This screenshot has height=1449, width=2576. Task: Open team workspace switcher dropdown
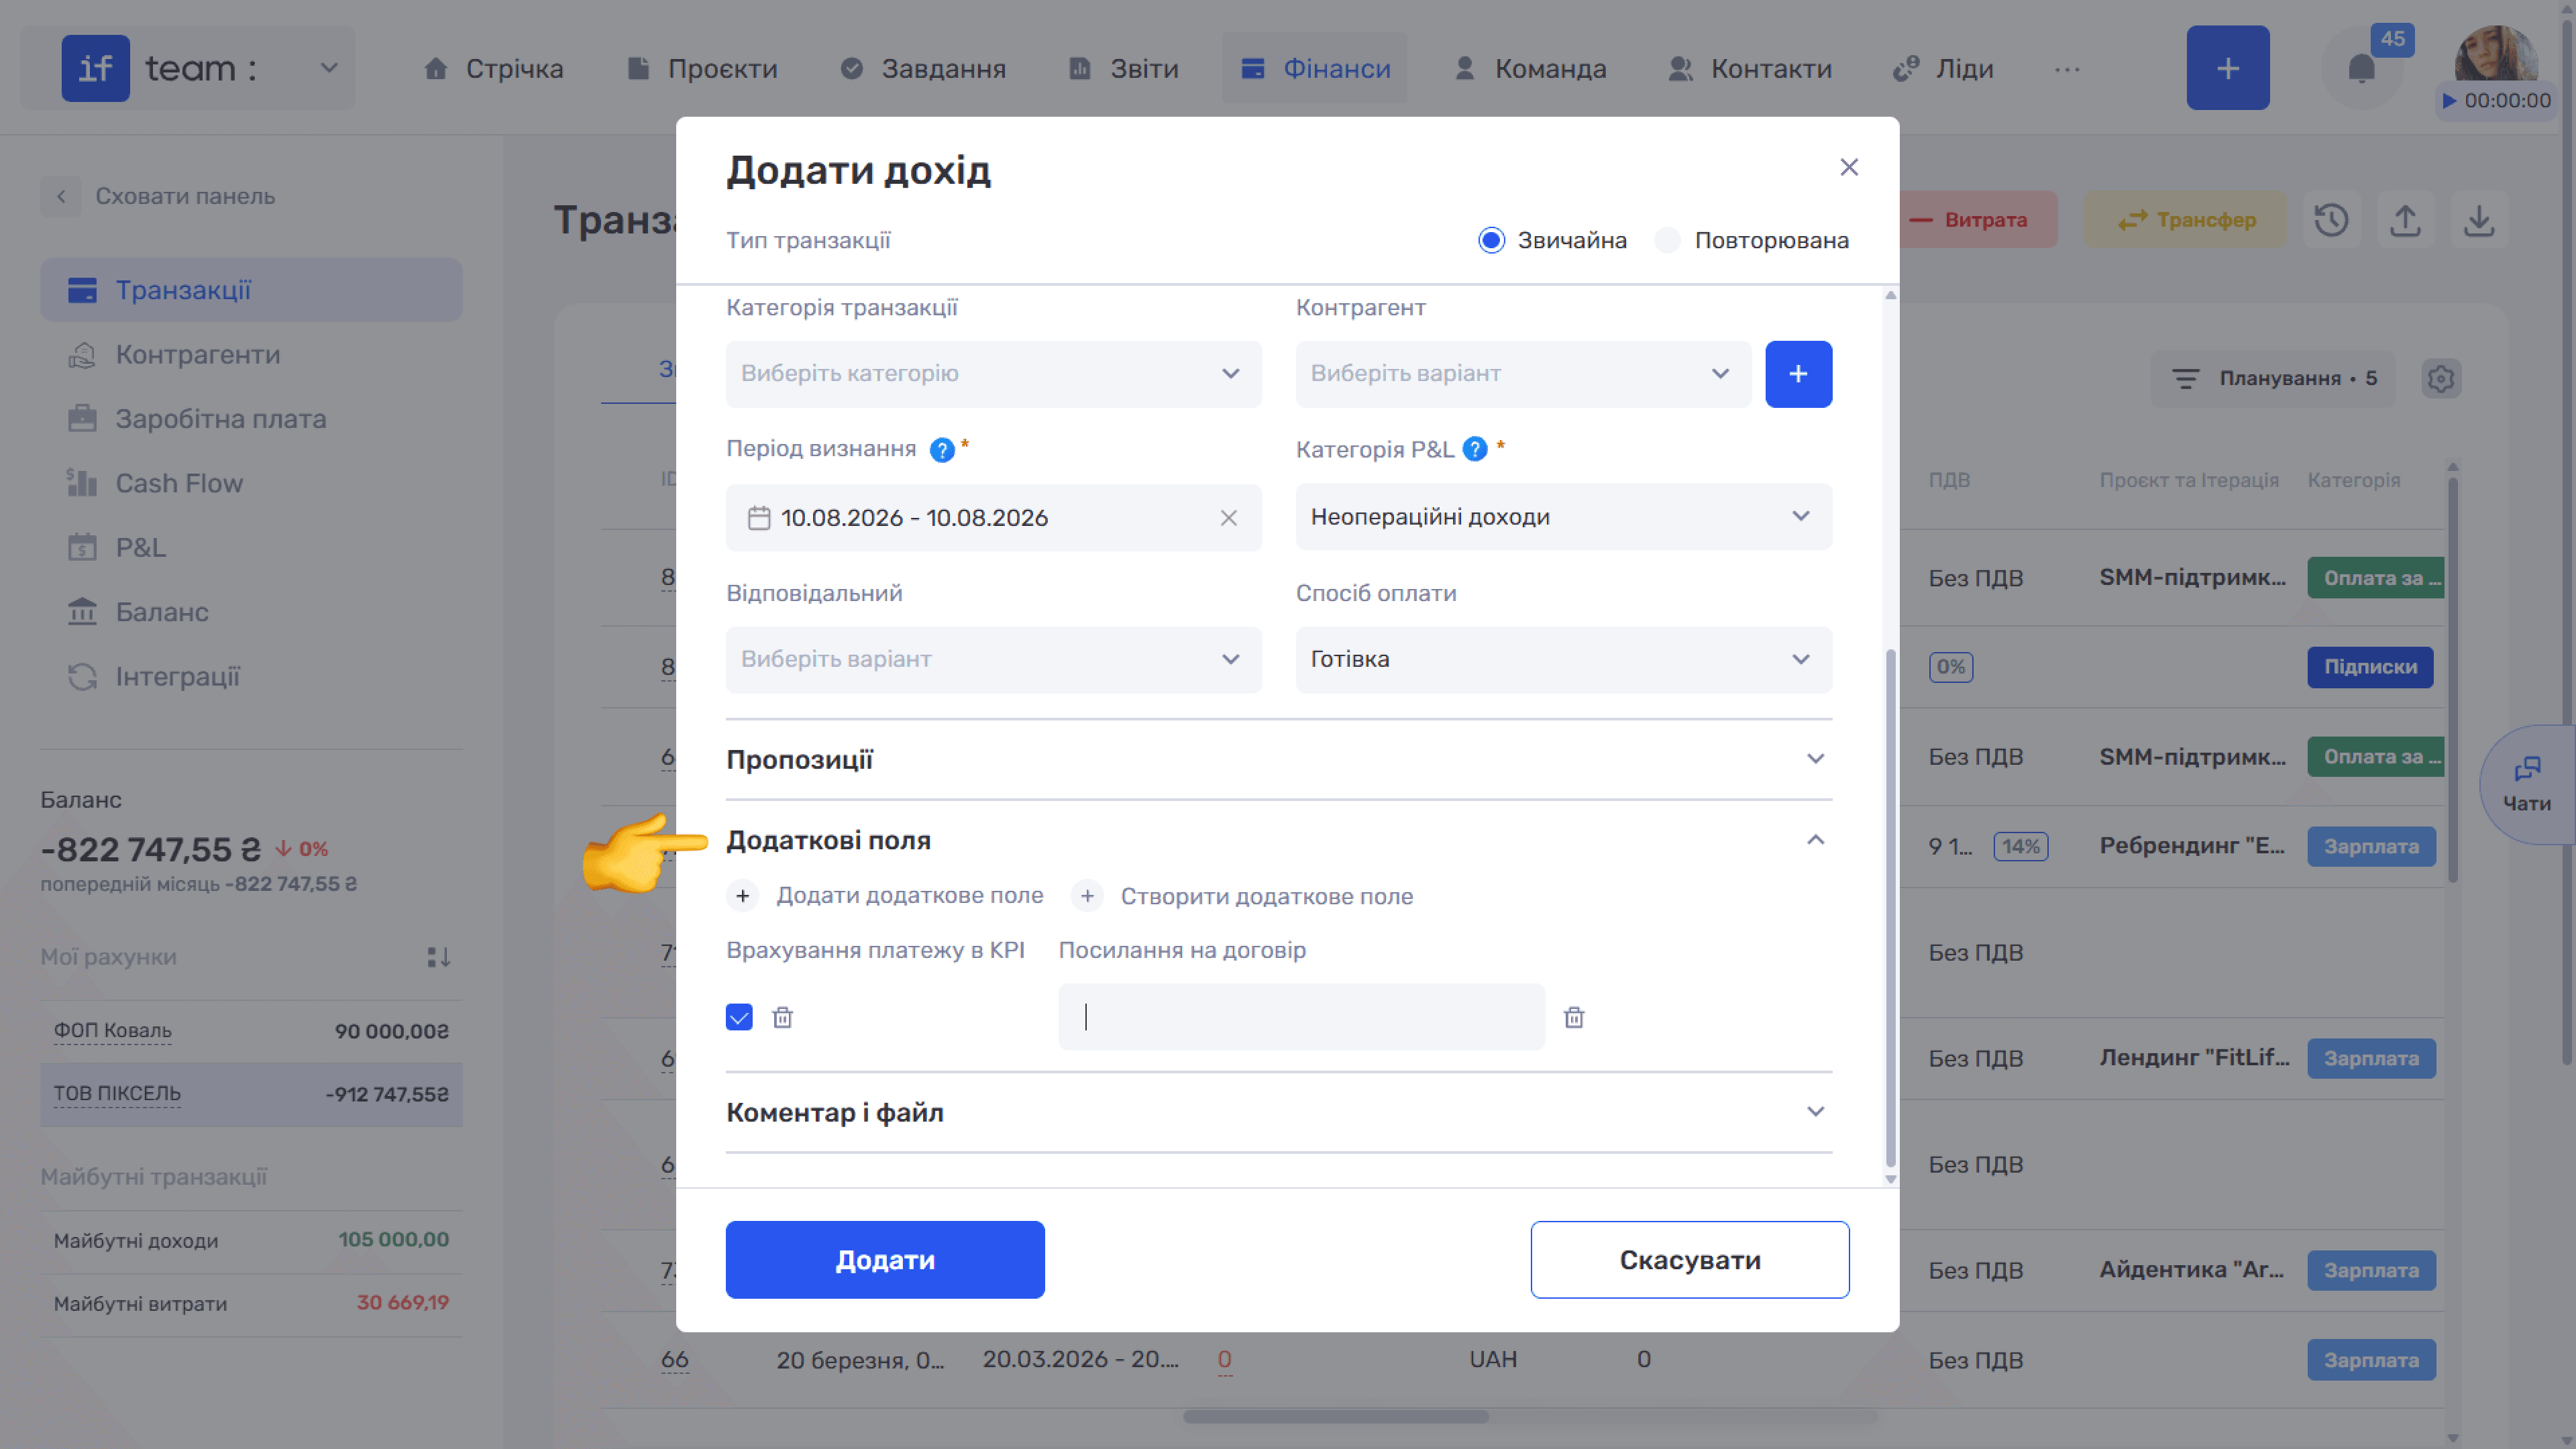329,68
